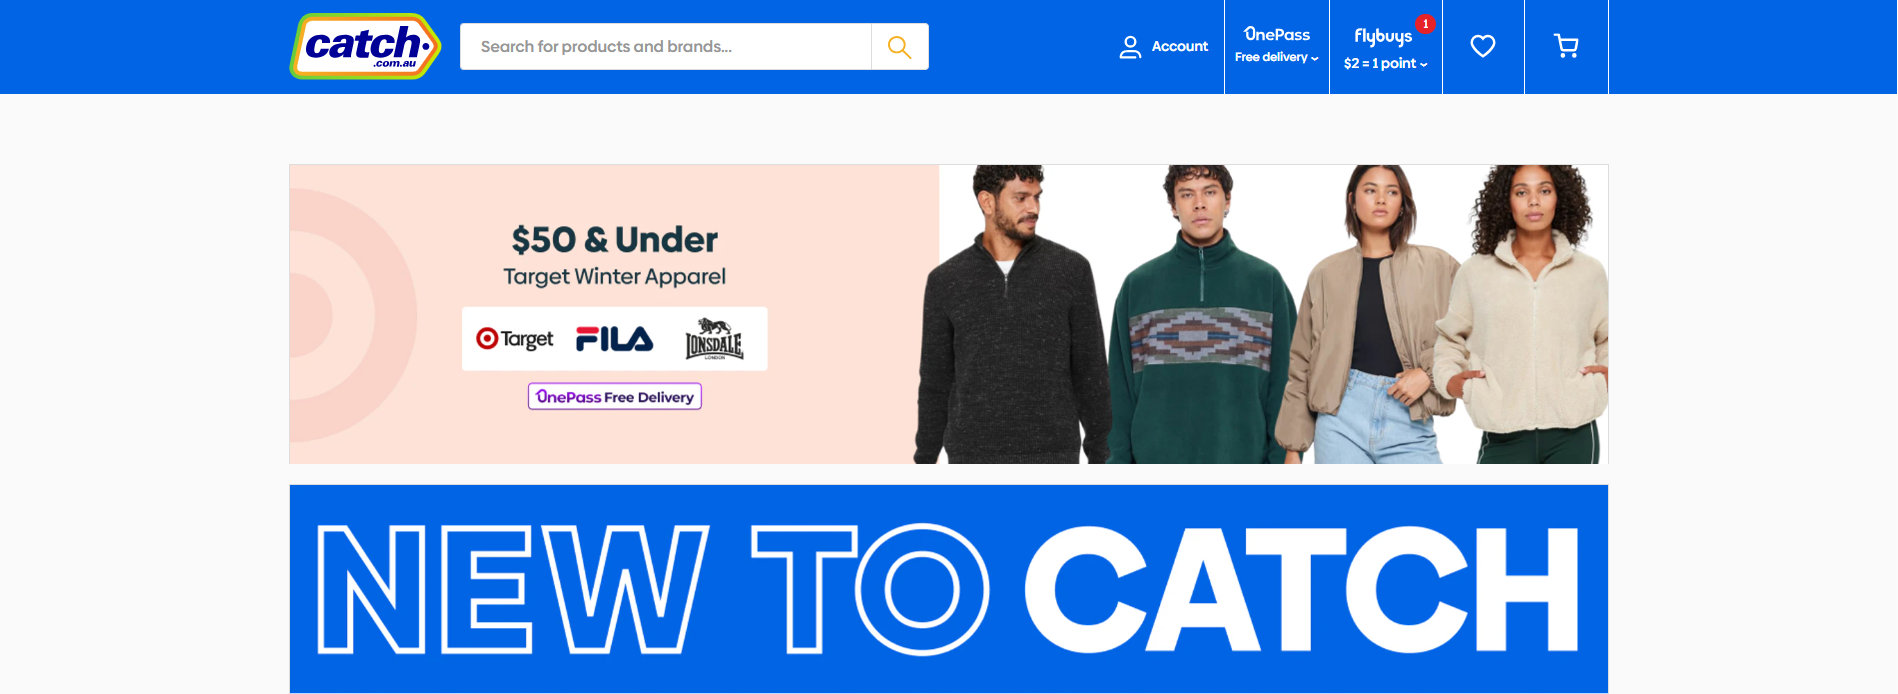1898x694 pixels.
Task: Expand the OnePass Free delivery dropdown
Action: pos(1276,57)
